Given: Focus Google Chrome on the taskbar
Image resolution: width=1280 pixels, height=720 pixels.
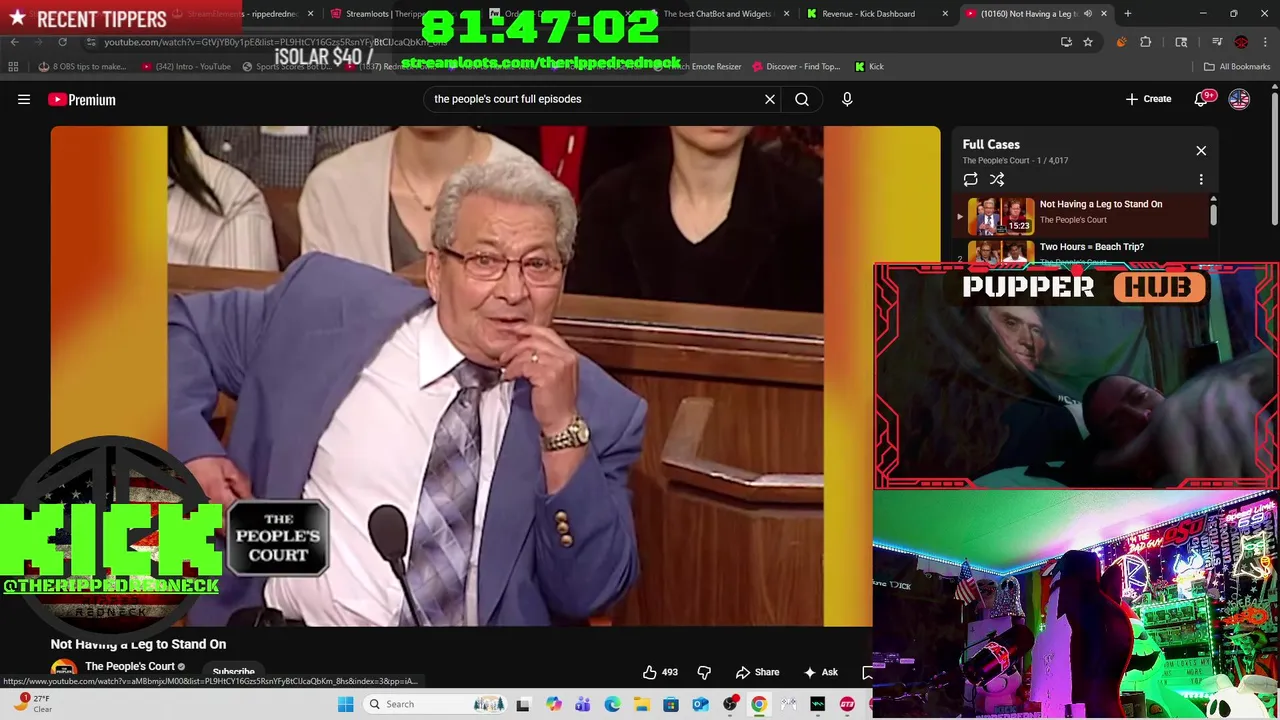Looking at the screenshot, I should [759, 704].
